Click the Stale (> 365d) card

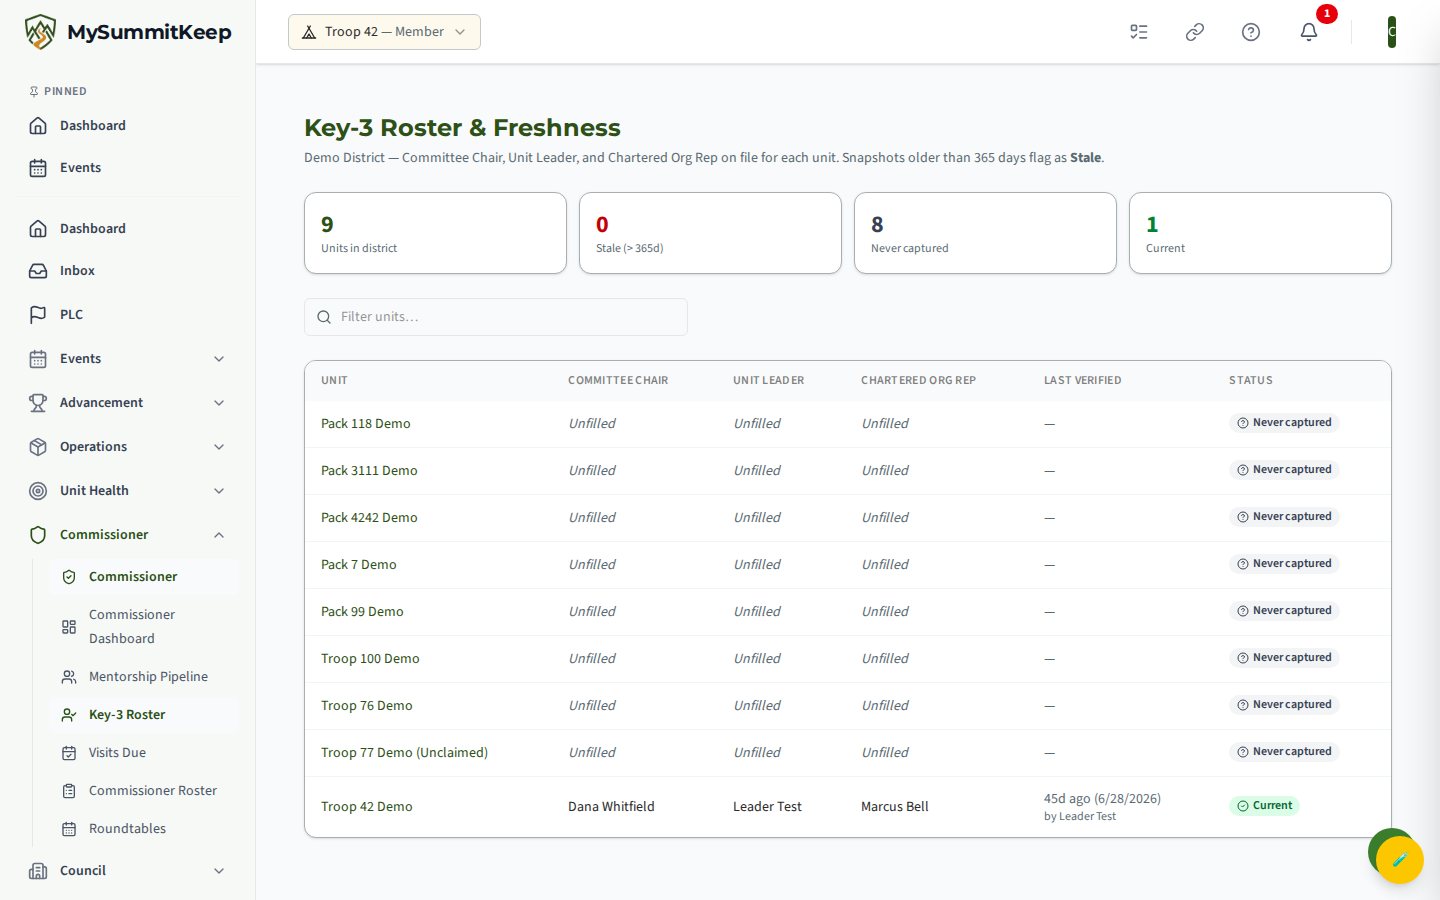[710, 233]
